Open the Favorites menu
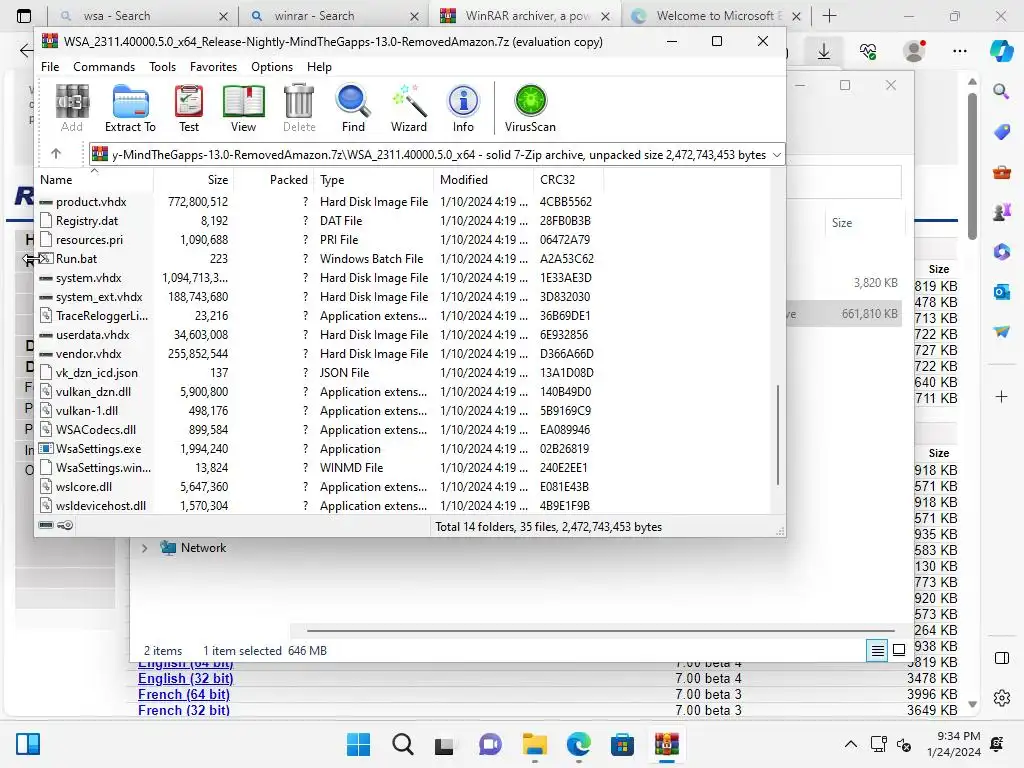The height and width of the screenshot is (768, 1024). pyautogui.click(x=213, y=67)
